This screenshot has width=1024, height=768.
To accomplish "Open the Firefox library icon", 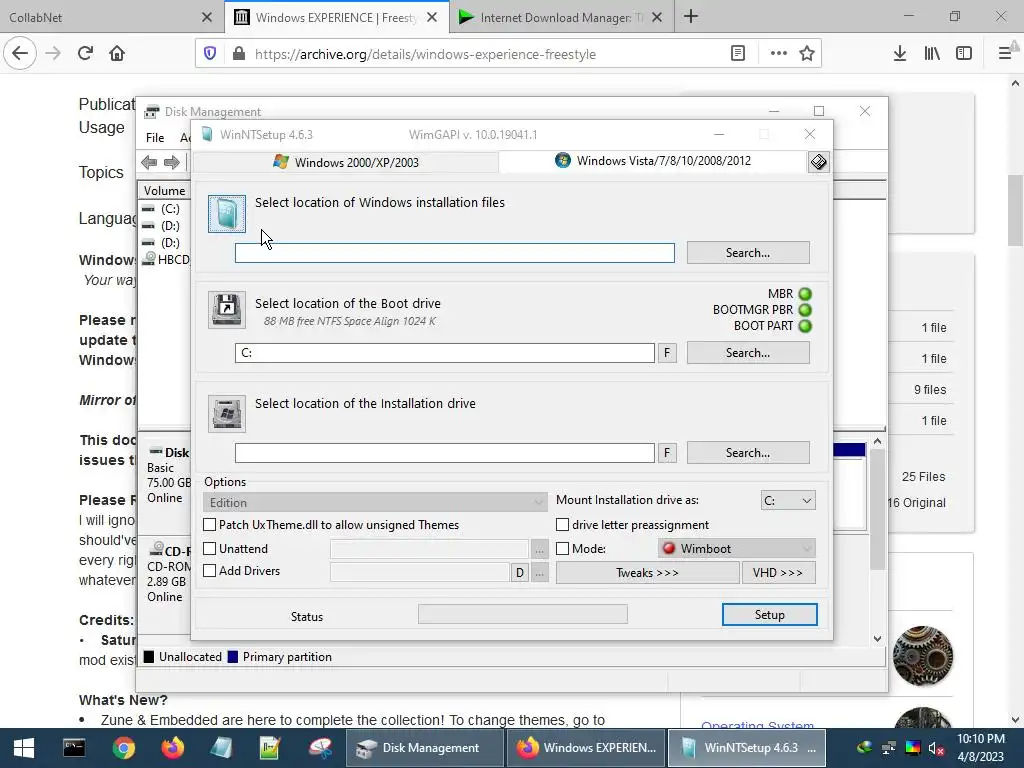I will pyautogui.click(x=932, y=54).
